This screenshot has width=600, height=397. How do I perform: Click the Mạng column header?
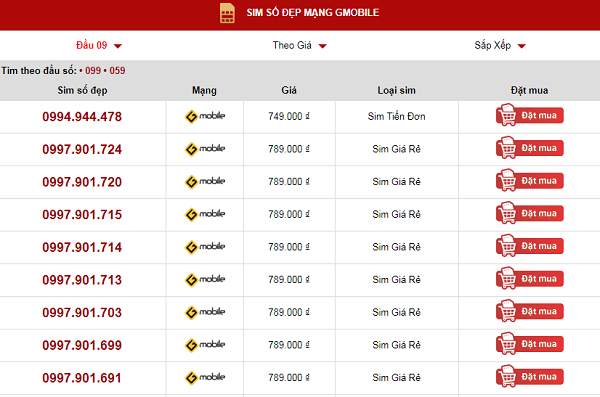point(204,90)
